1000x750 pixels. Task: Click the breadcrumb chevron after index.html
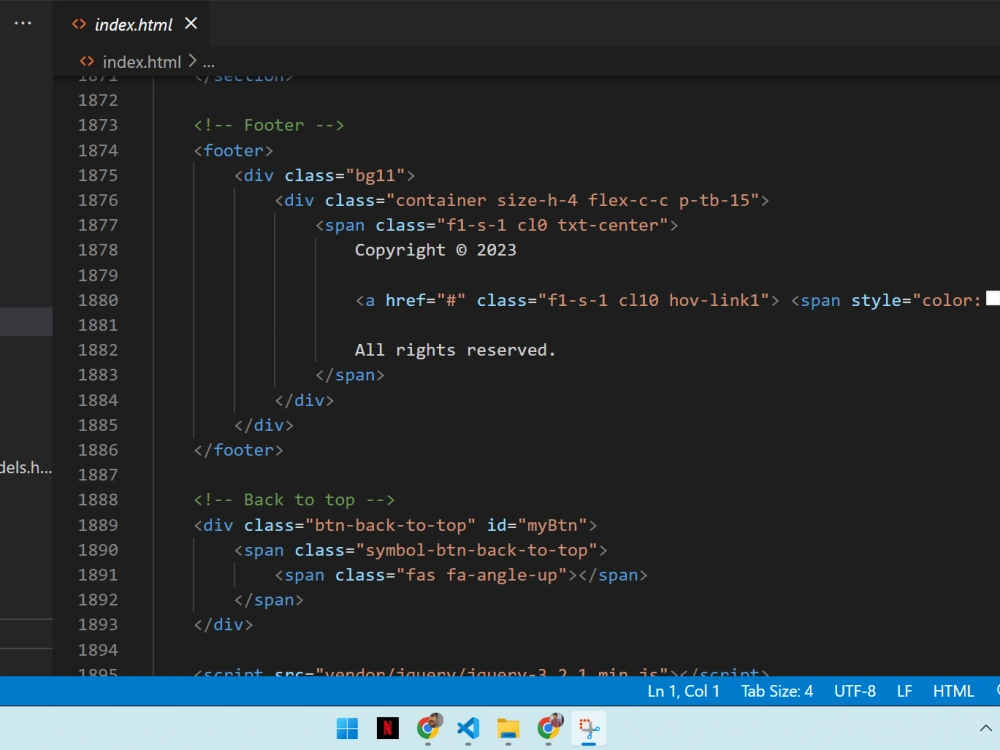[x=193, y=61]
